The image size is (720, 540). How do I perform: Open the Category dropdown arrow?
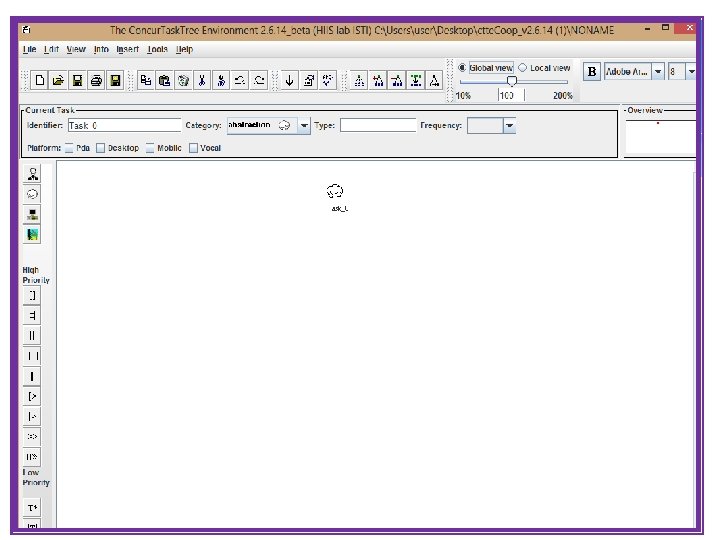click(304, 125)
